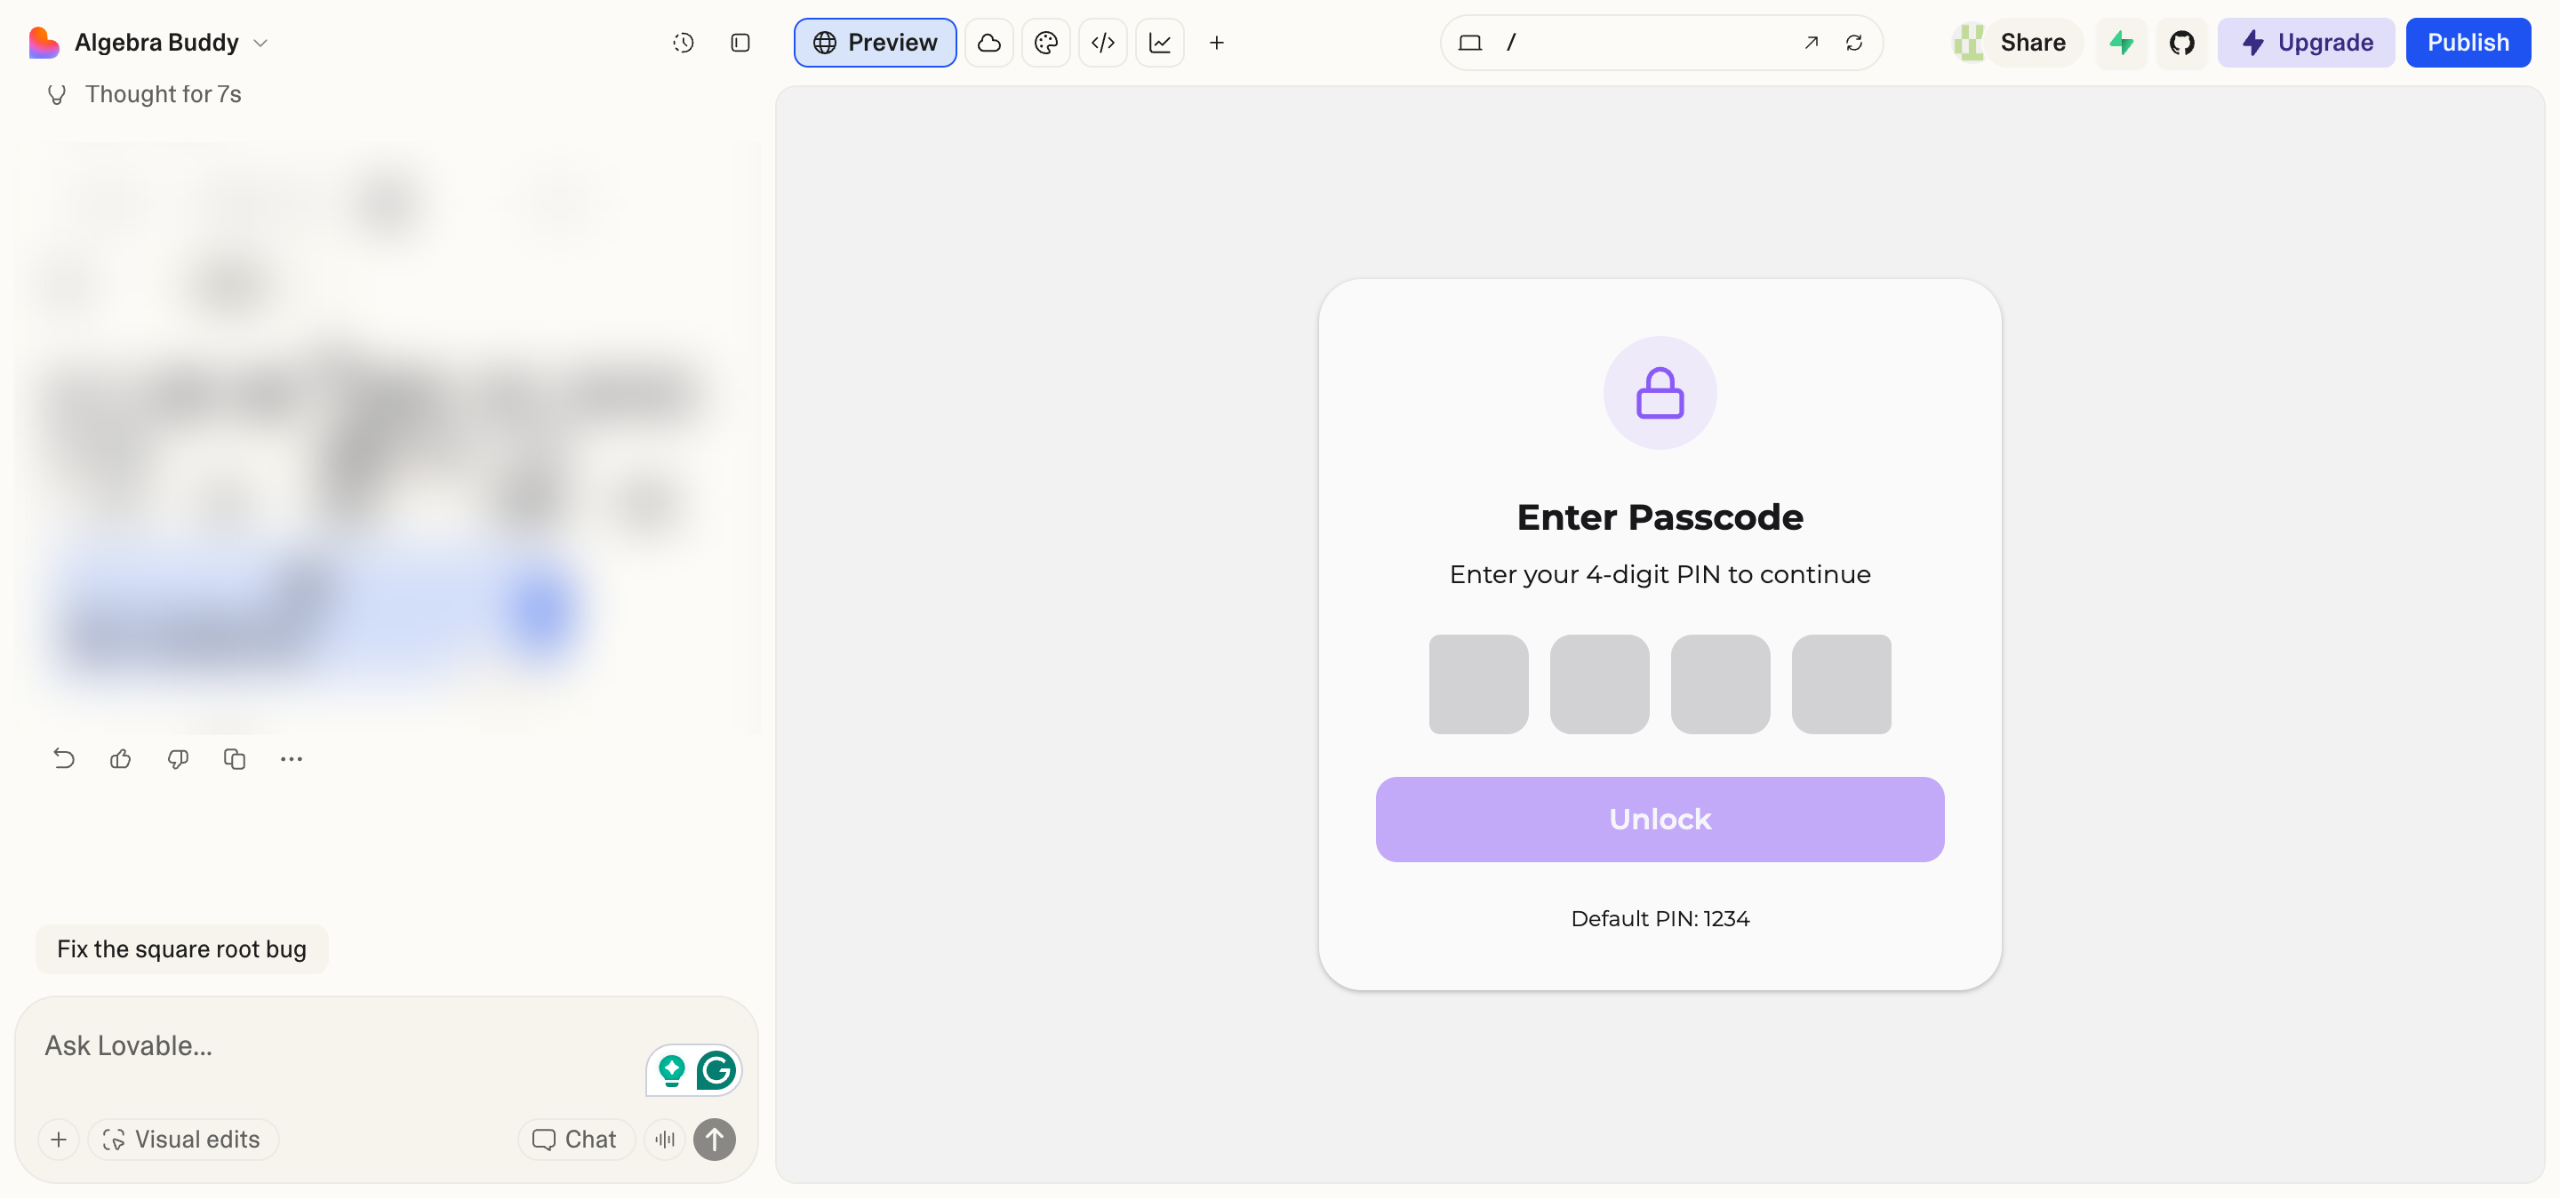
Task: Refresh the preview page
Action: pyautogui.click(x=1854, y=43)
